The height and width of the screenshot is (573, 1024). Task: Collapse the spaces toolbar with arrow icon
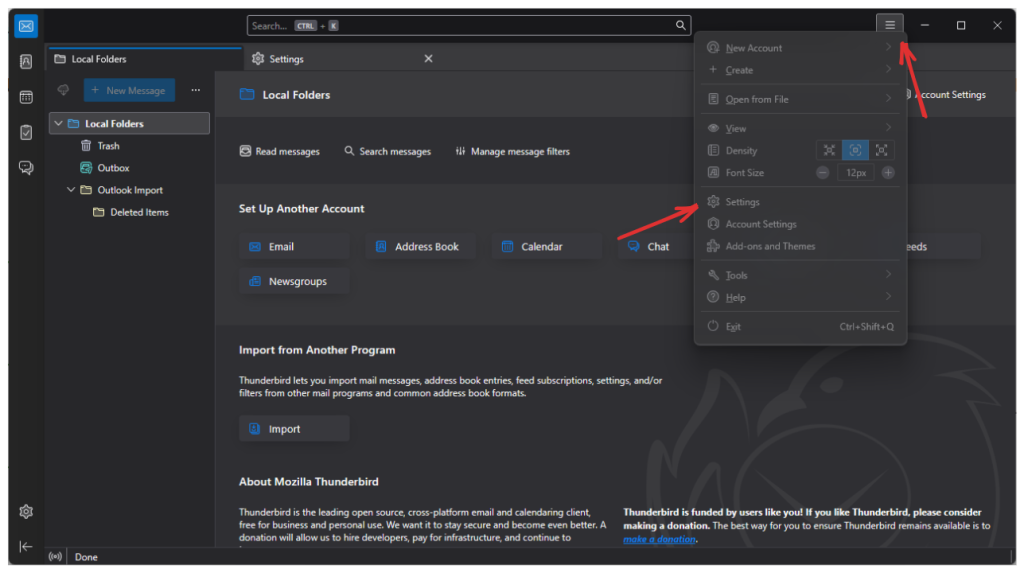(26, 546)
